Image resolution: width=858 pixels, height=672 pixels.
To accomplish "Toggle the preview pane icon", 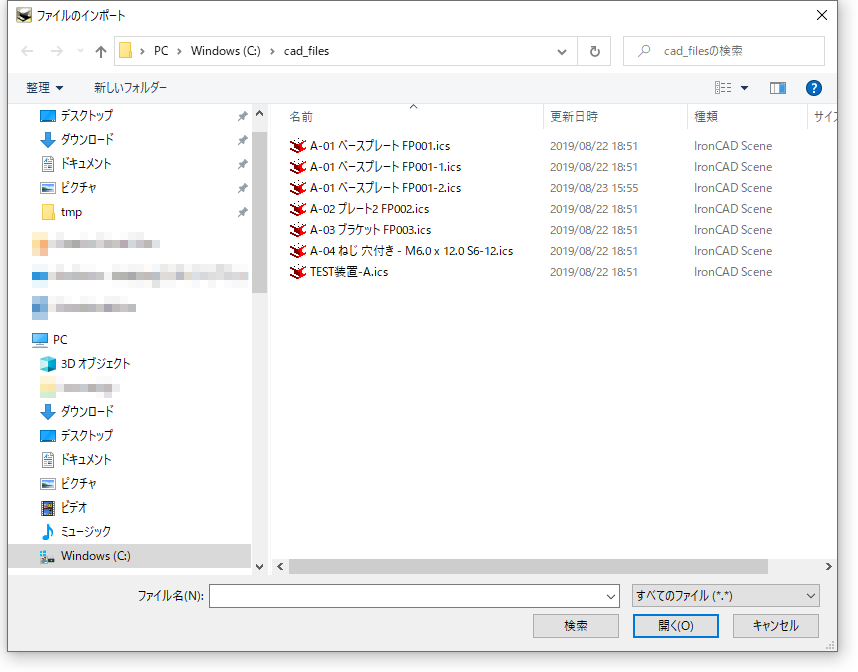I will point(777,88).
